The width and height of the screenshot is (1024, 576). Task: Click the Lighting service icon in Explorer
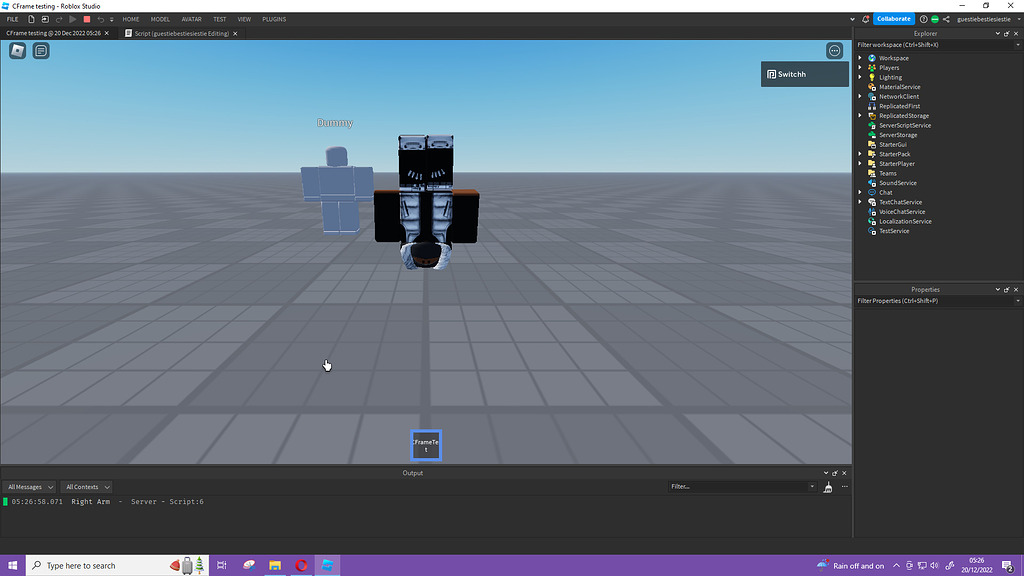871,77
